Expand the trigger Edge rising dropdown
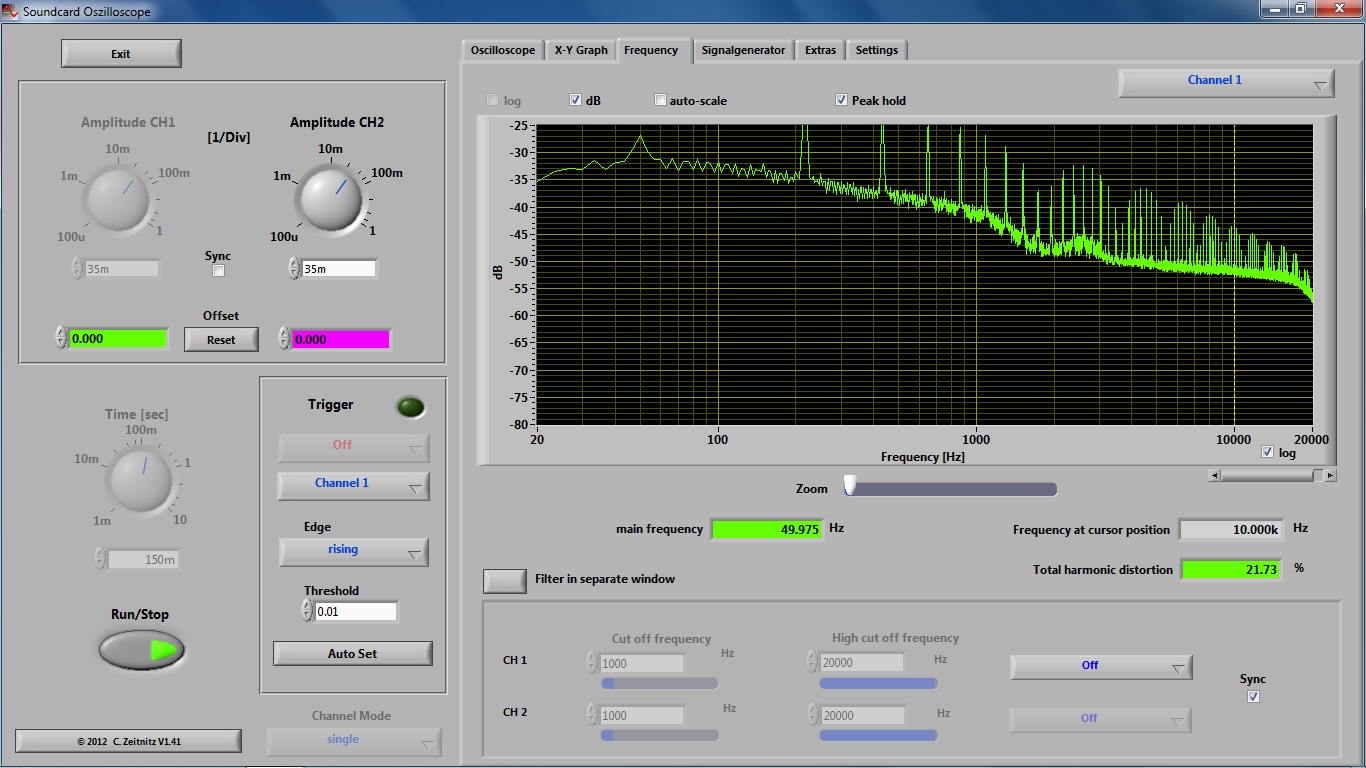This screenshot has height=768, width=1366. 354,551
